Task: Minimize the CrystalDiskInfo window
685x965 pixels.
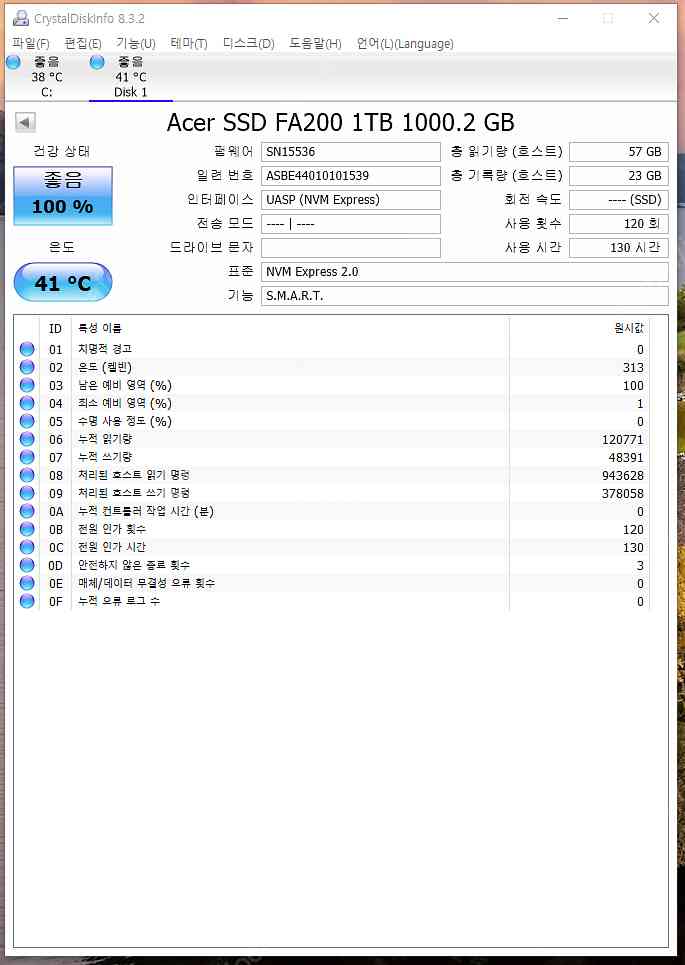Action: (563, 18)
